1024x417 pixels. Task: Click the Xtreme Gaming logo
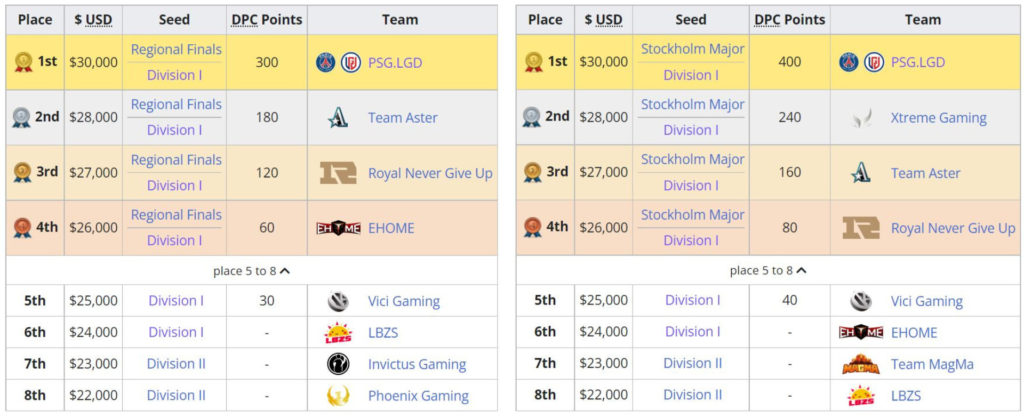click(861, 118)
